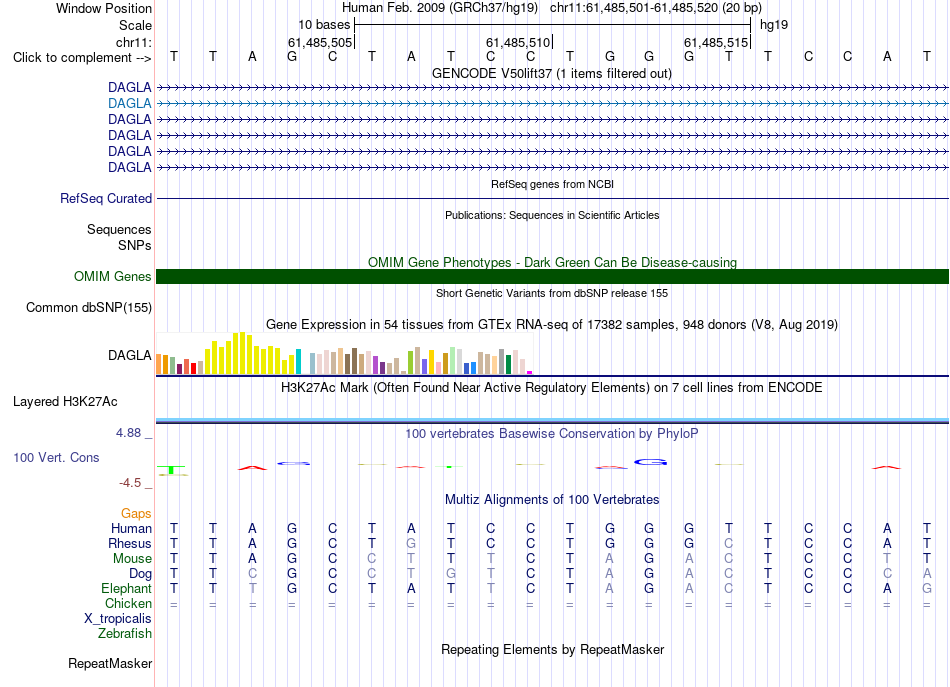Screen dimensions: 950x687
Task: Open the GENCODE V50lift37 track title
Action: tap(552, 73)
